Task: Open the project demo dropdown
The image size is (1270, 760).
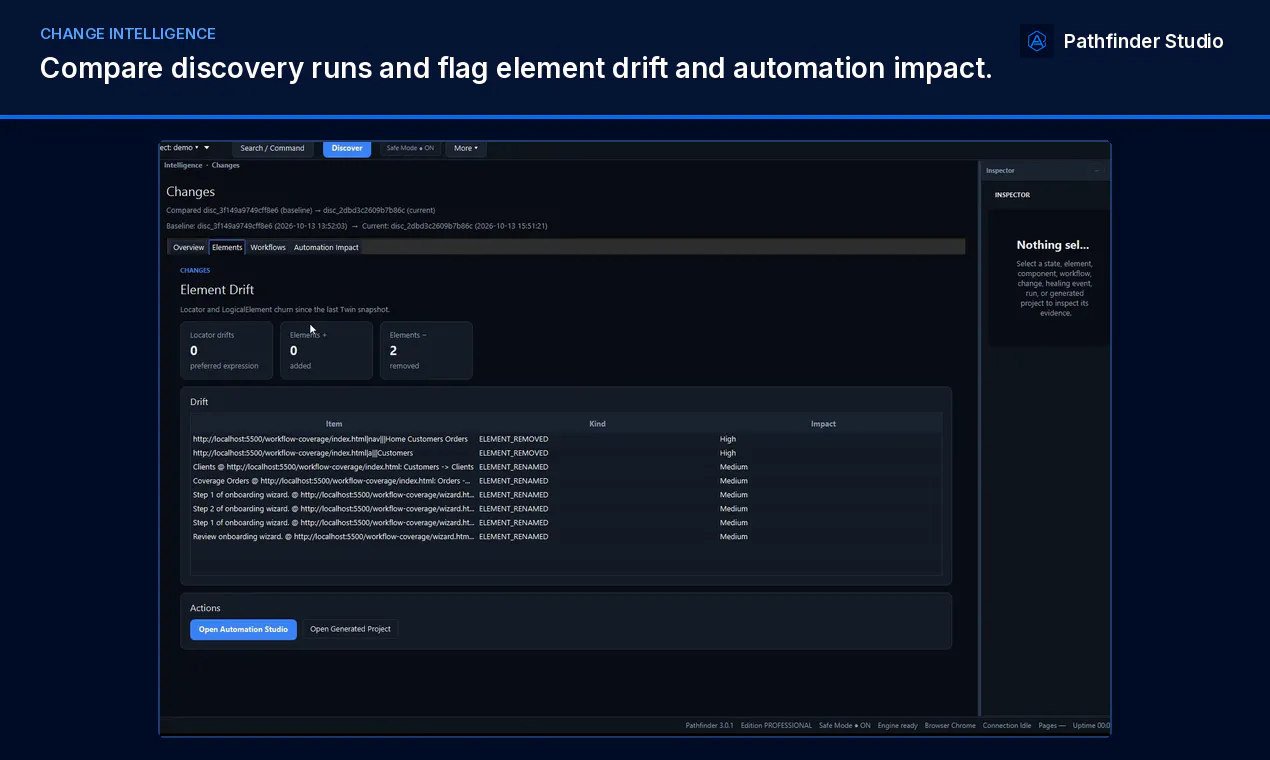Action: (x=185, y=148)
